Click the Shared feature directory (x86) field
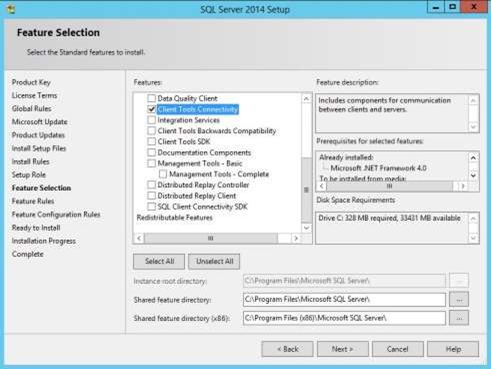 [344, 318]
